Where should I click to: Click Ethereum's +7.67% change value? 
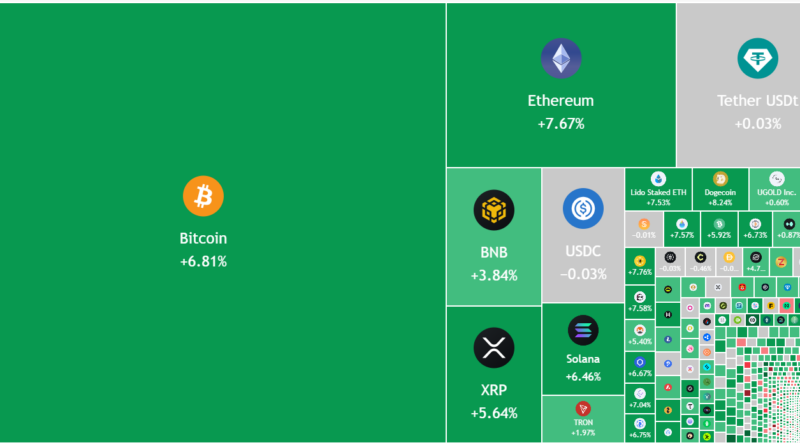tap(561, 124)
